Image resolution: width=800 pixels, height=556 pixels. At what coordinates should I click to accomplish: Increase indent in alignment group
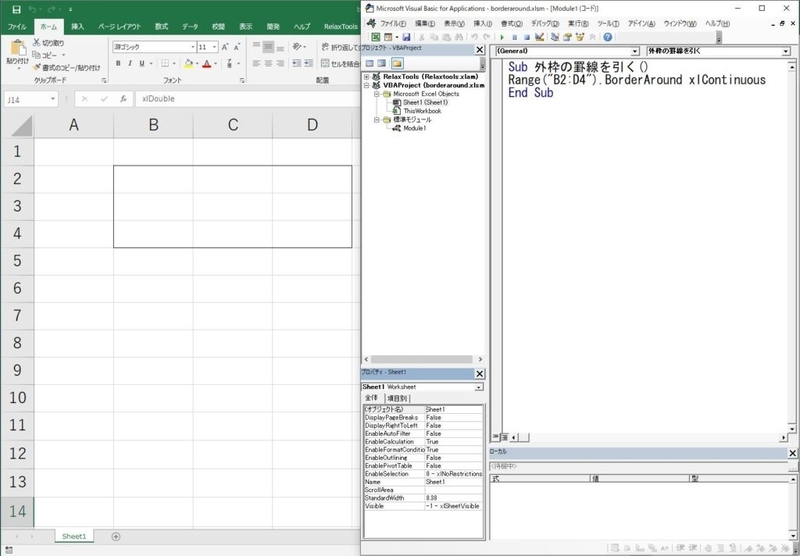[309, 63]
